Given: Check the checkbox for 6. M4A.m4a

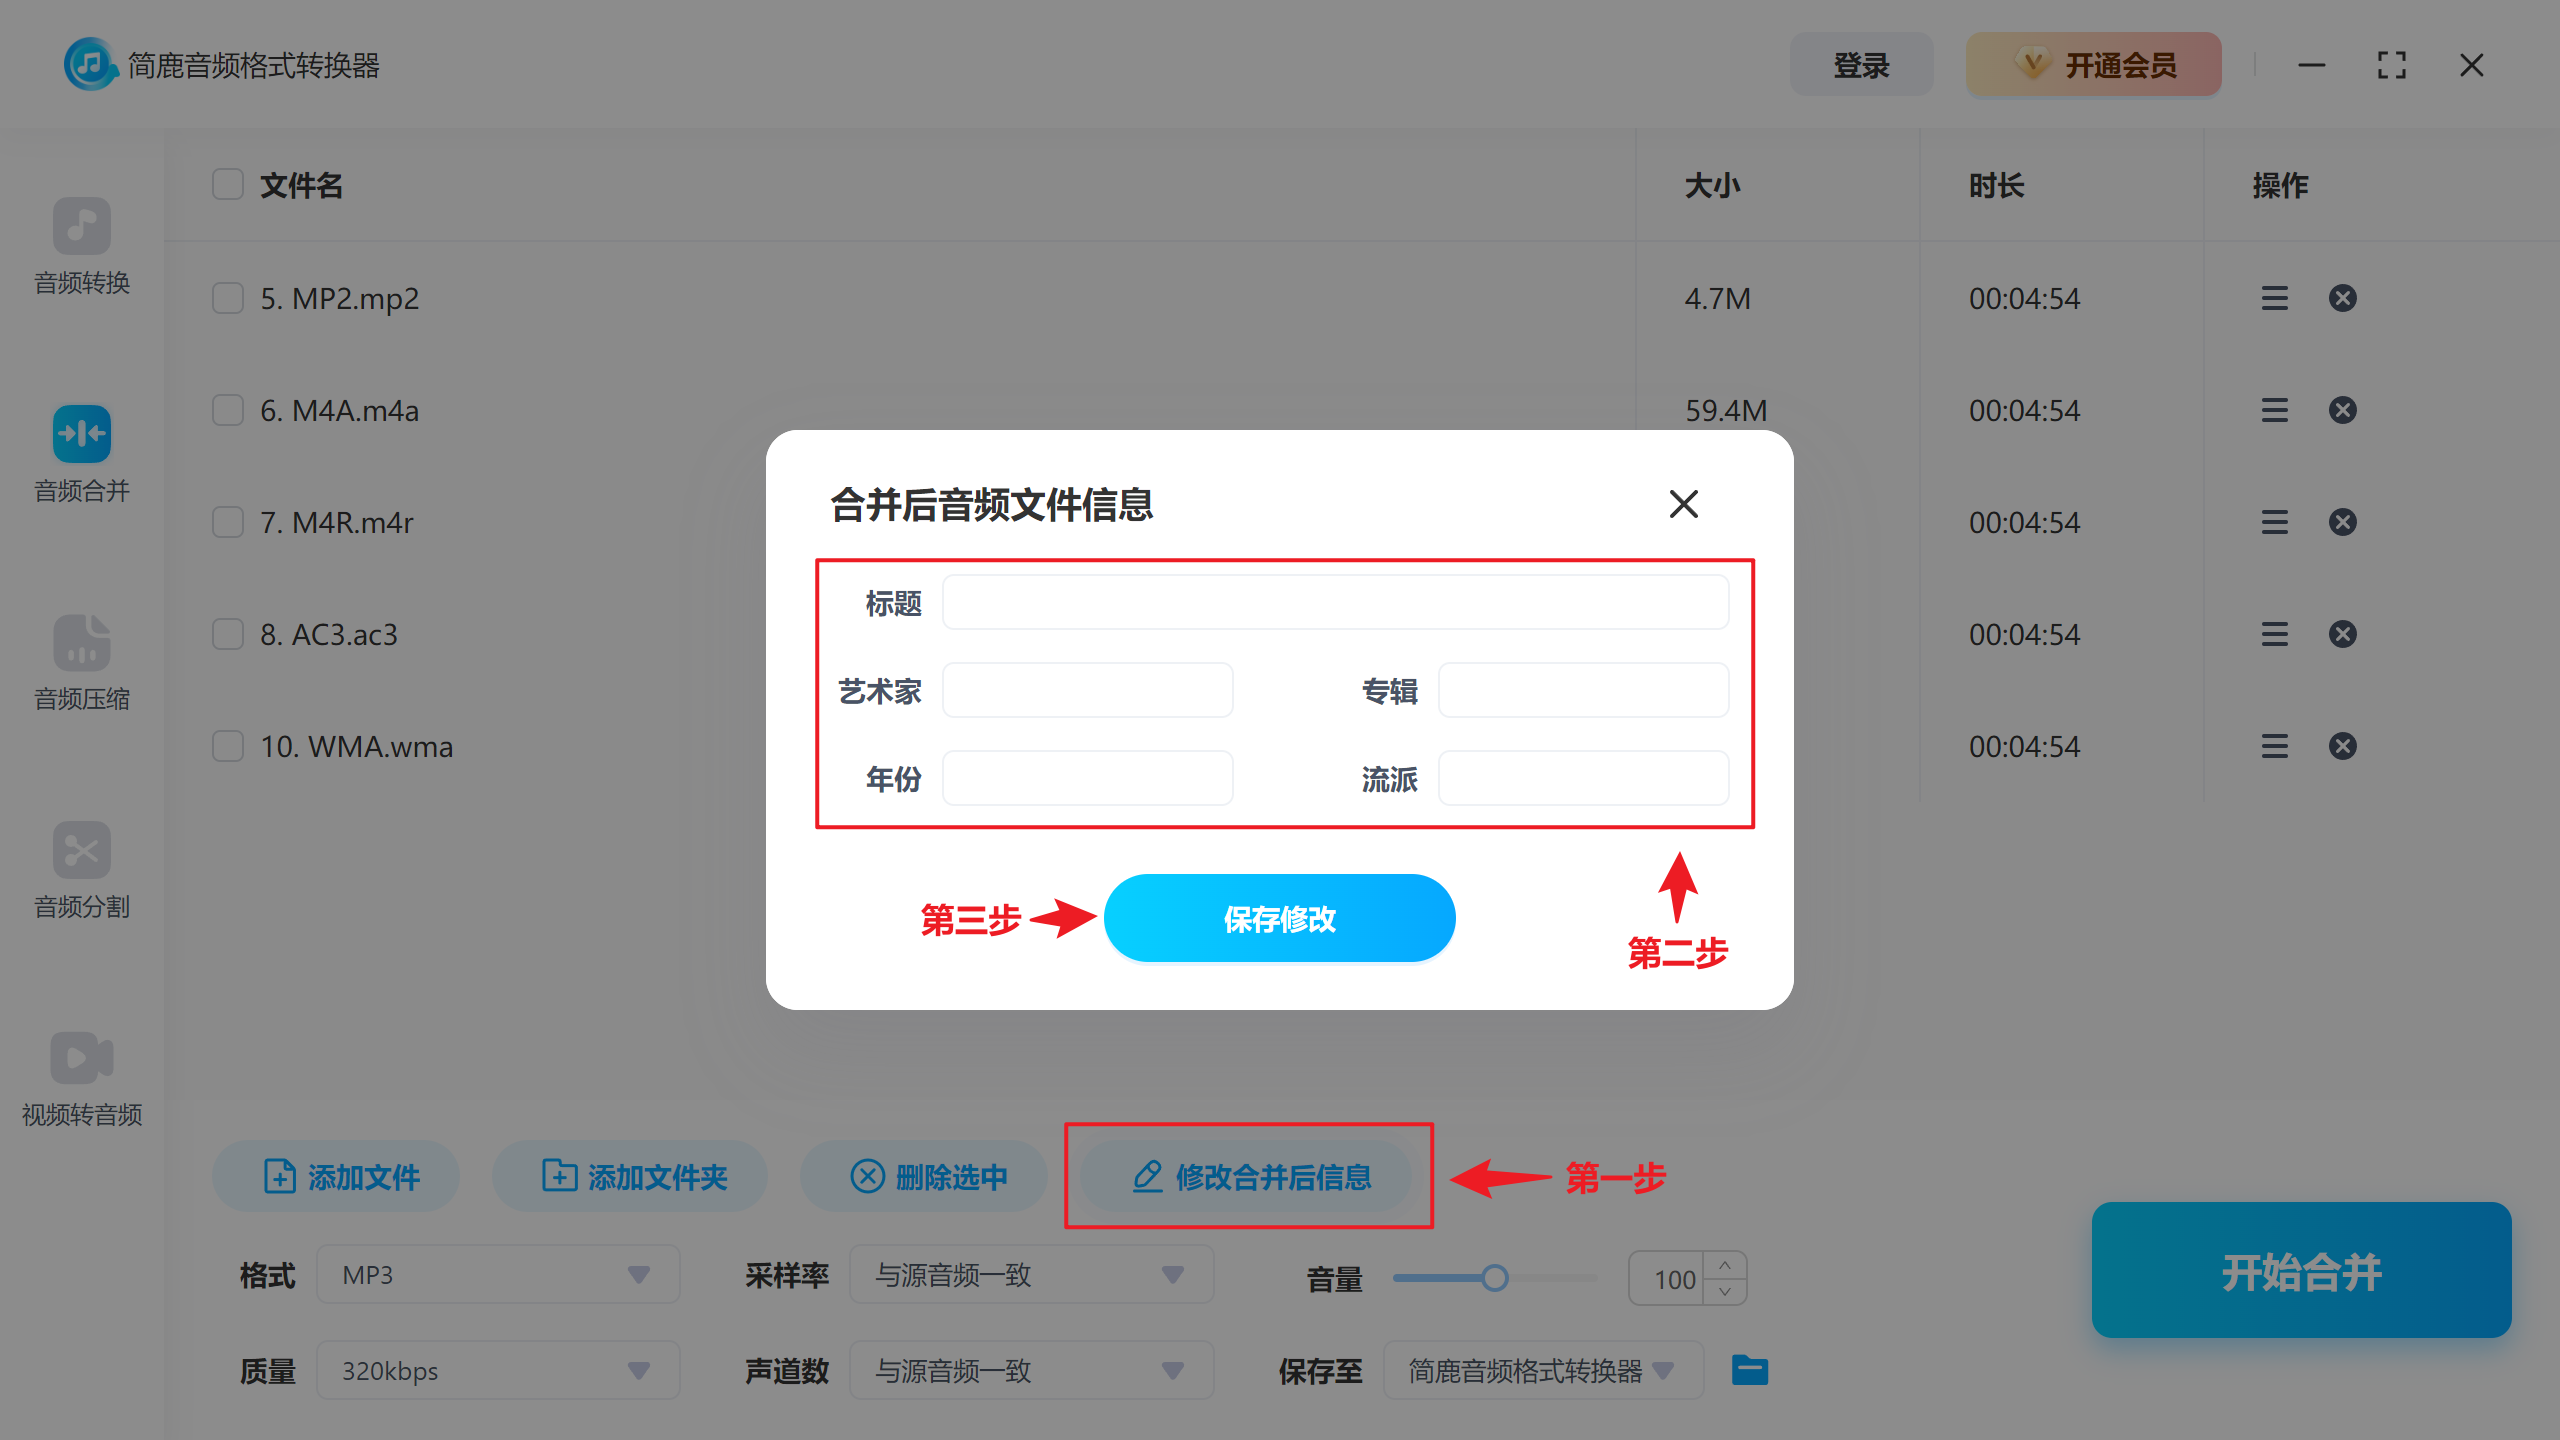Looking at the screenshot, I should (227, 409).
